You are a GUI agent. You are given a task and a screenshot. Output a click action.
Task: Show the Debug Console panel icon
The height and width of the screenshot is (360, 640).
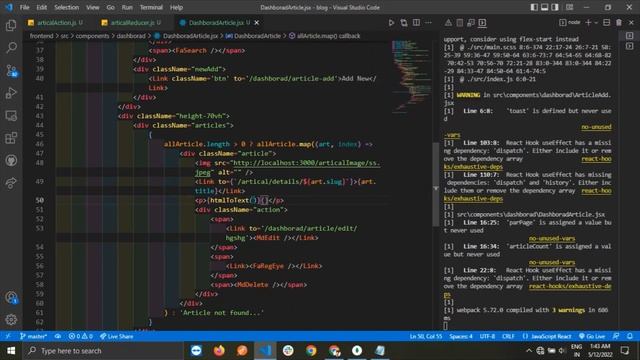(x=471, y=23)
